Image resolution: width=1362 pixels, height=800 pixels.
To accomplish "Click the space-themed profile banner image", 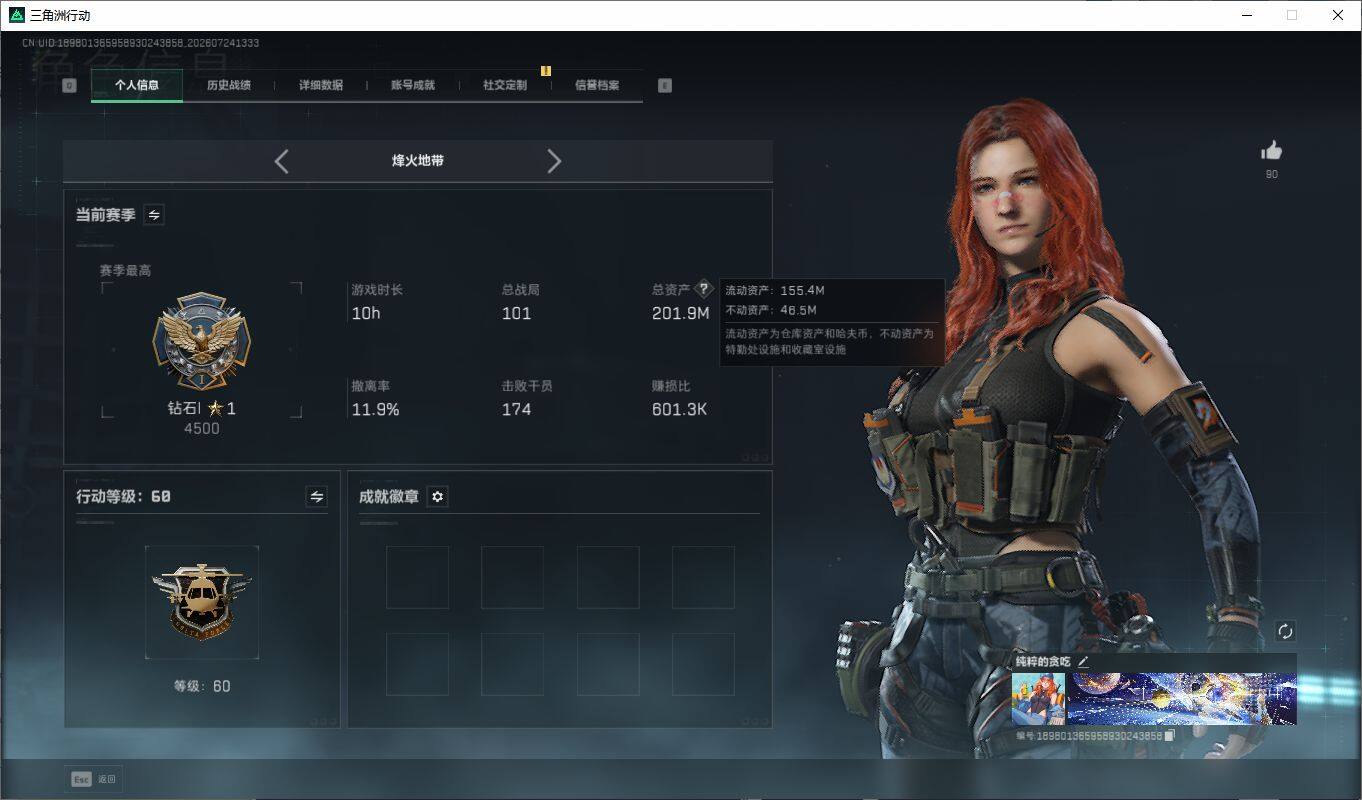I will [x=1182, y=698].
